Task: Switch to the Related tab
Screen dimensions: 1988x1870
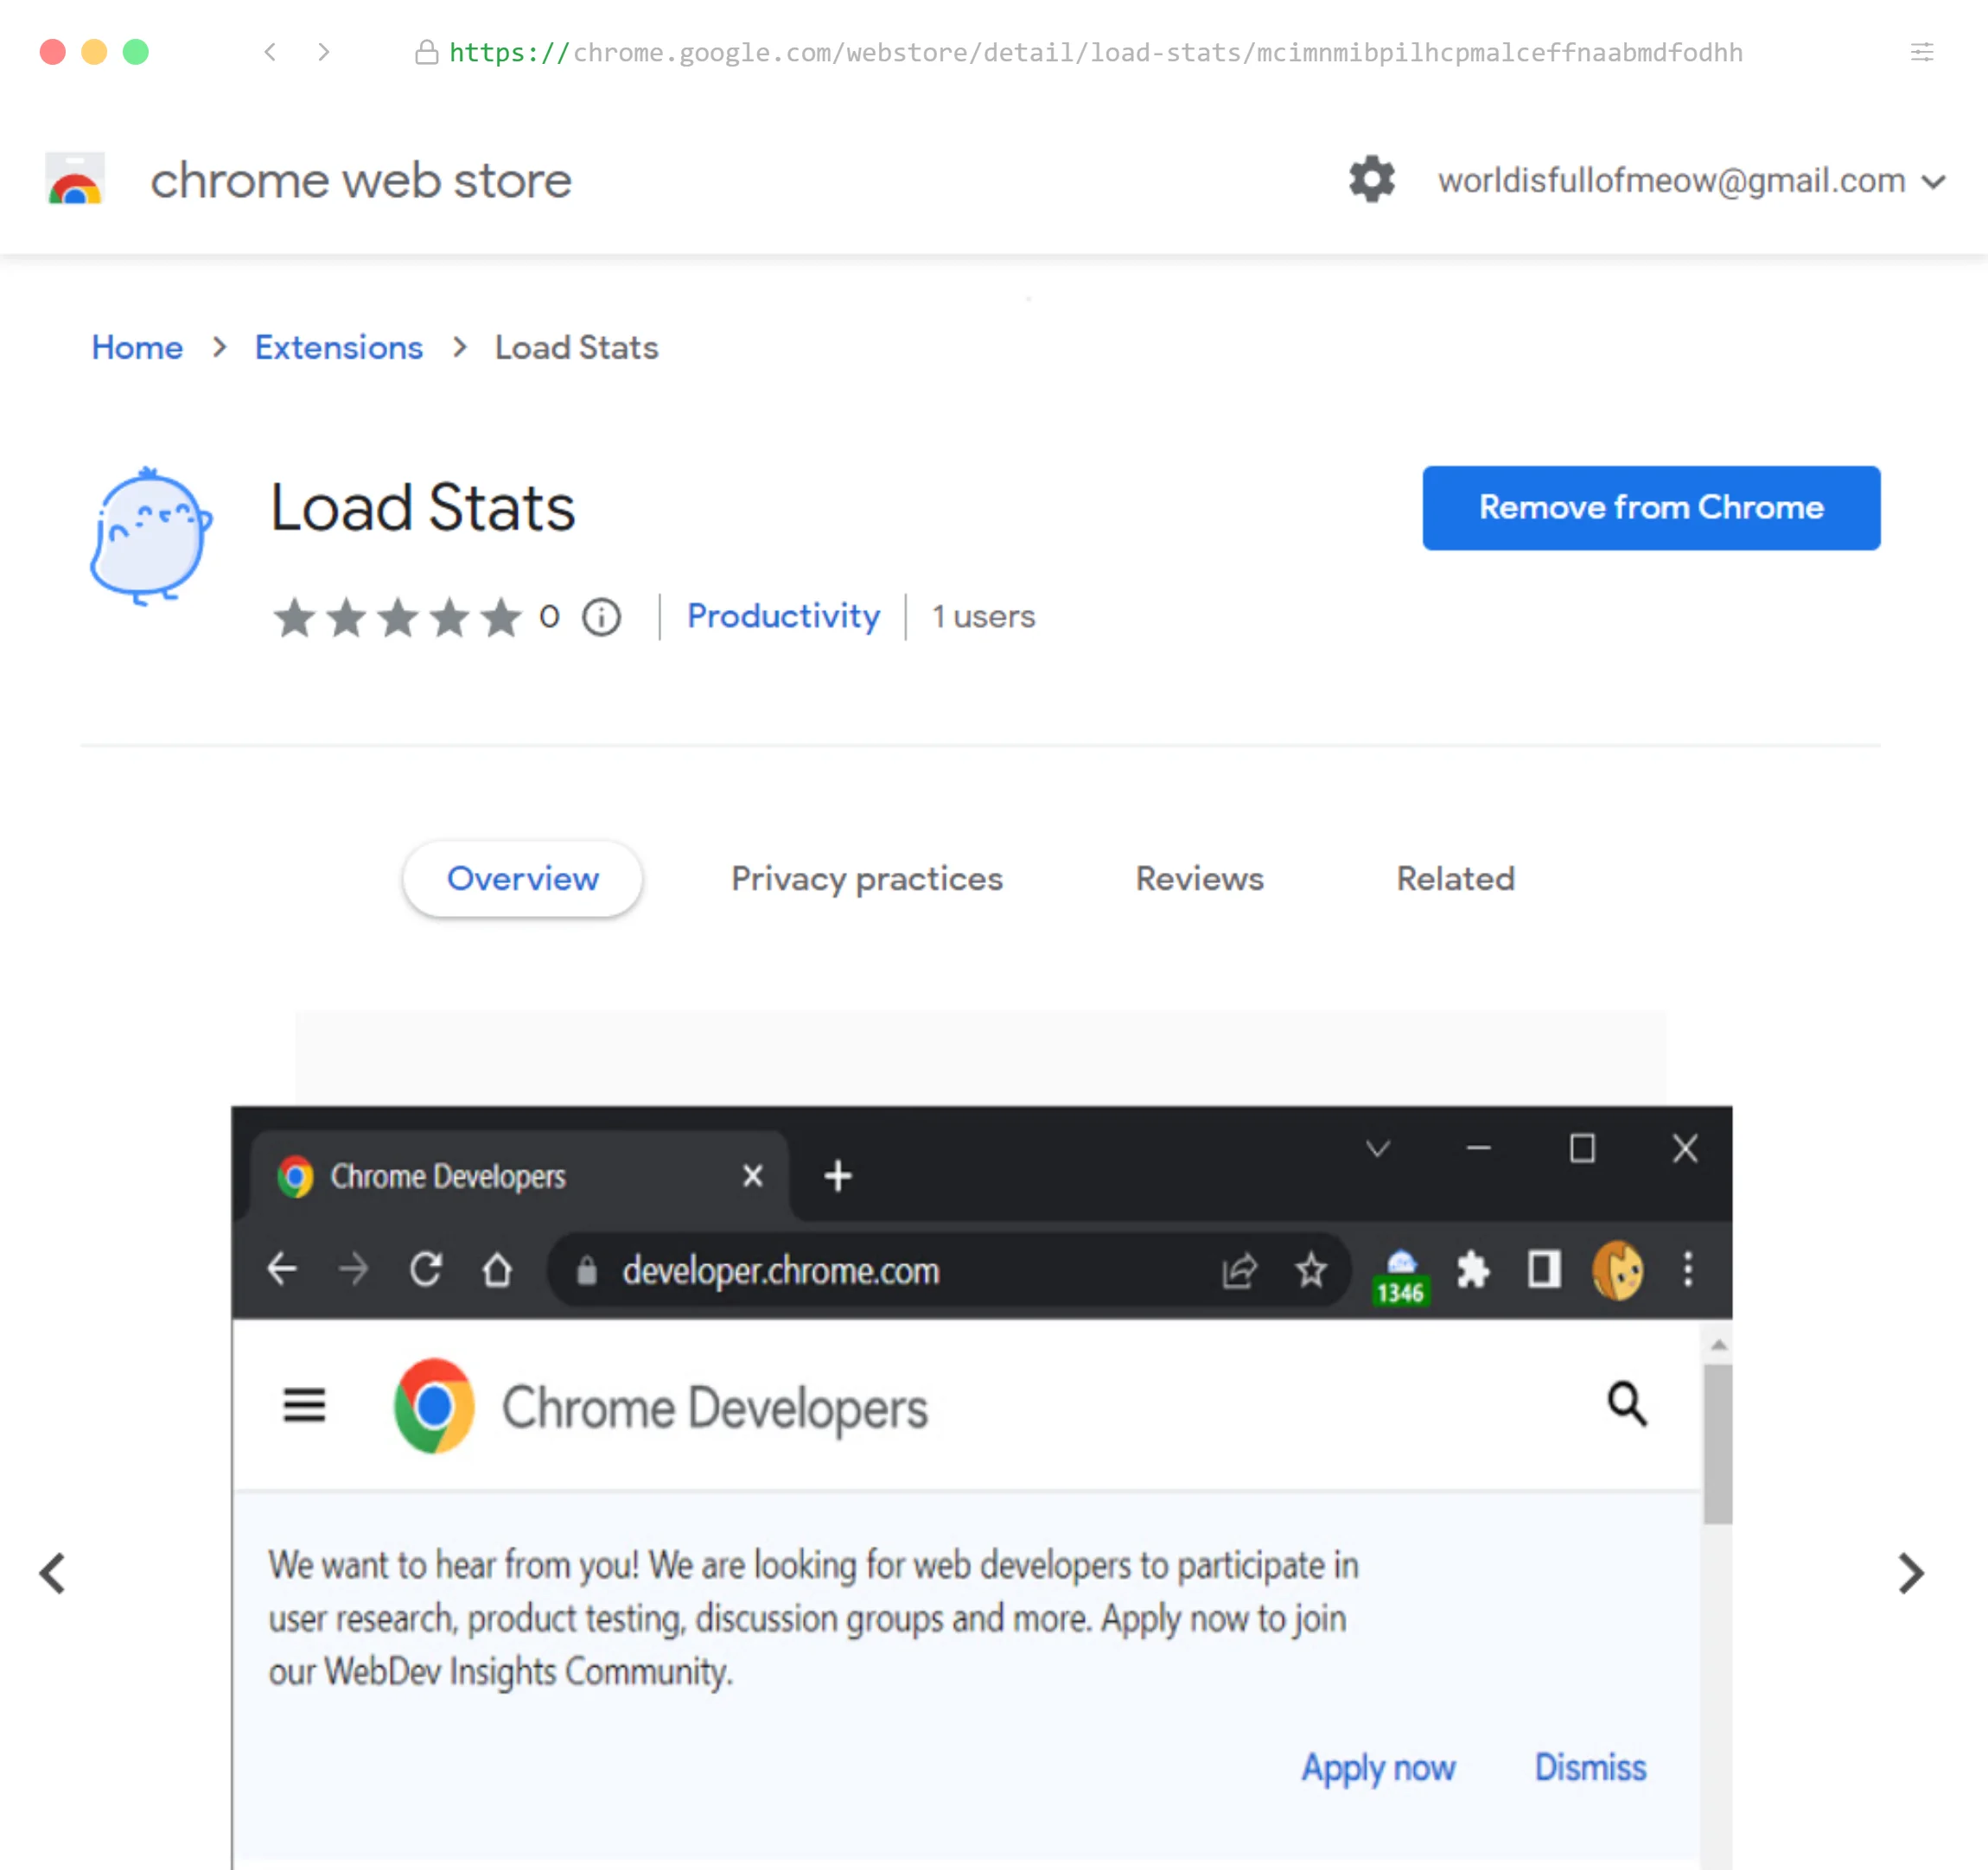Action: click(x=1455, y=878)
